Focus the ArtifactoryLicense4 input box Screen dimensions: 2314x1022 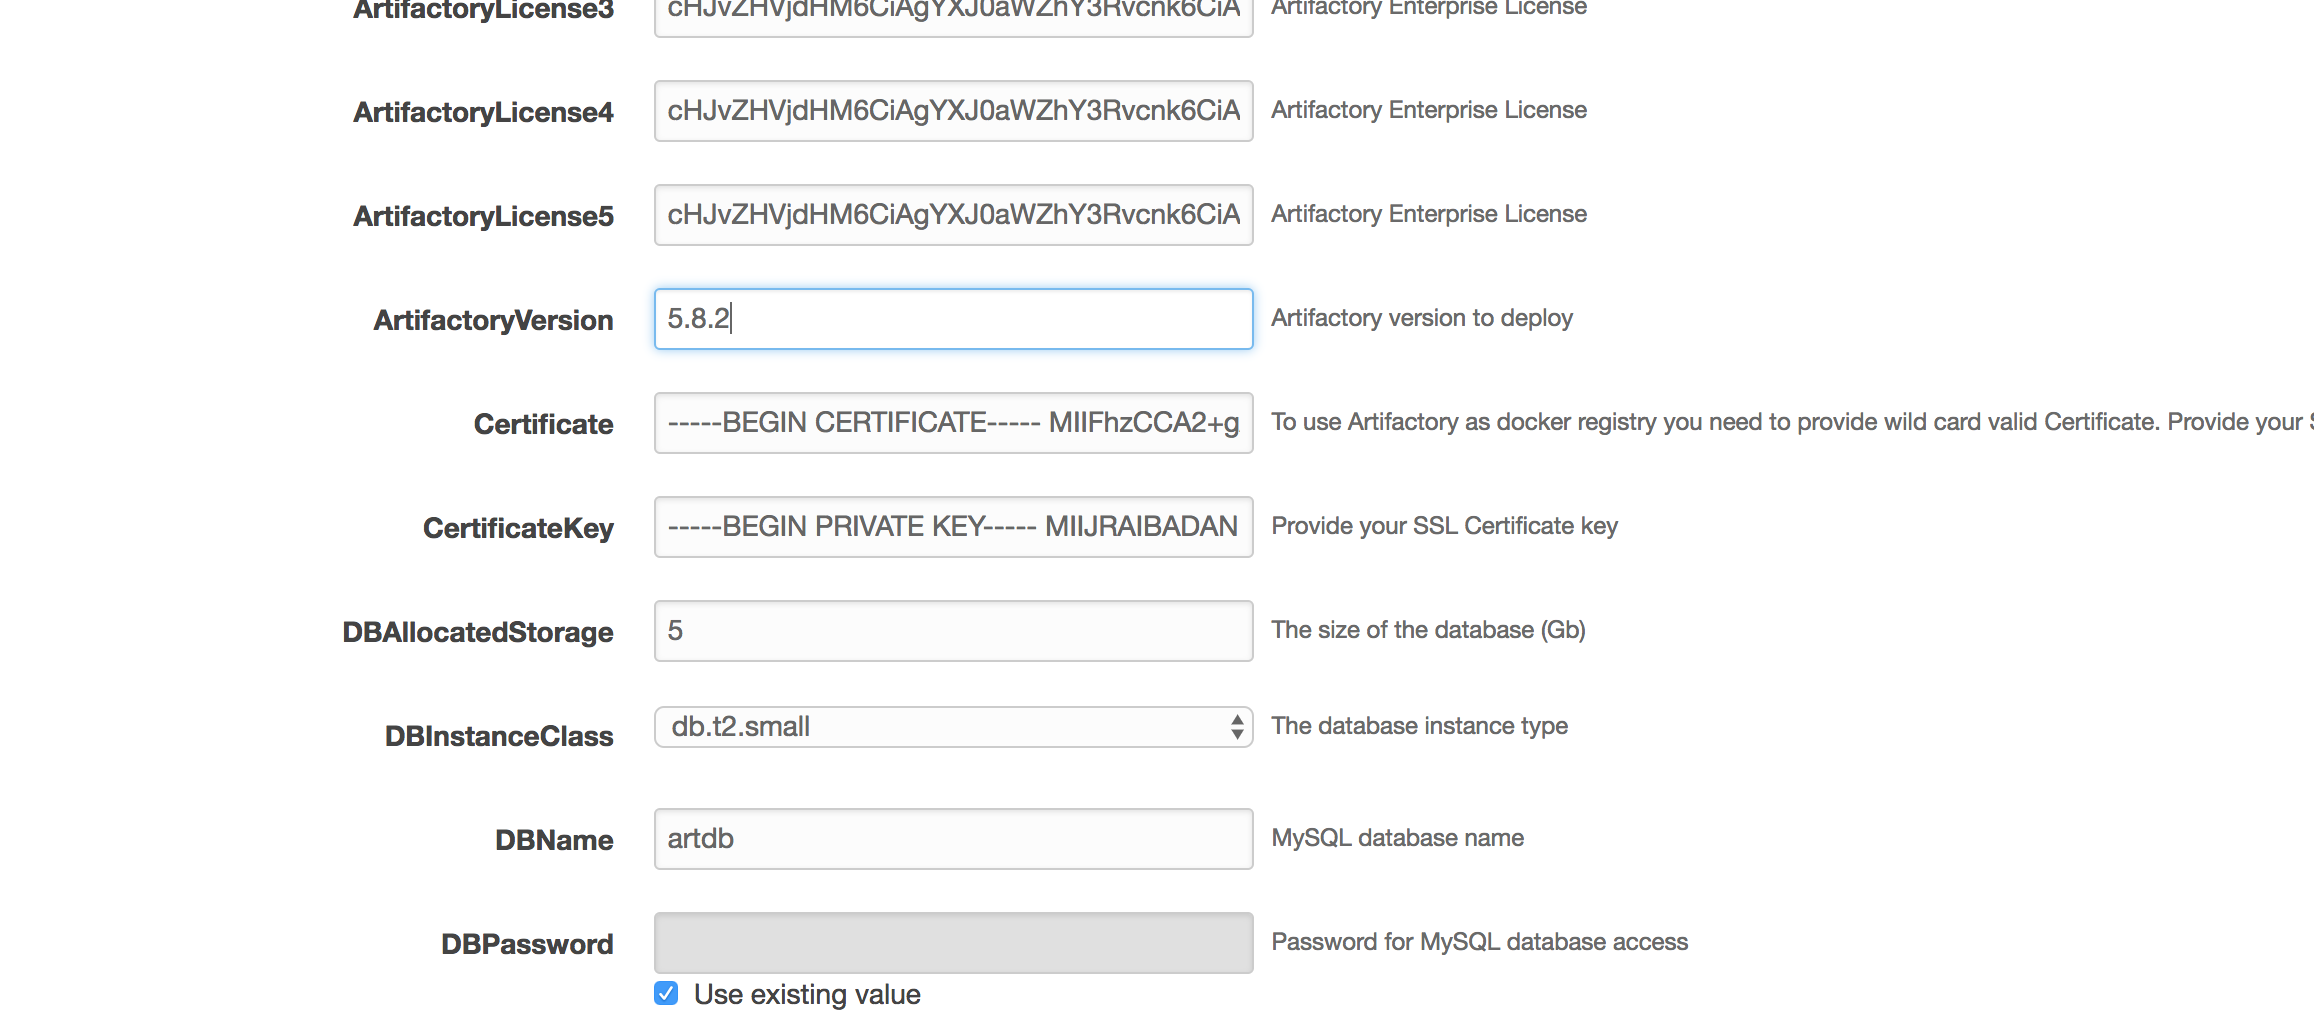(x=952, y=111)
